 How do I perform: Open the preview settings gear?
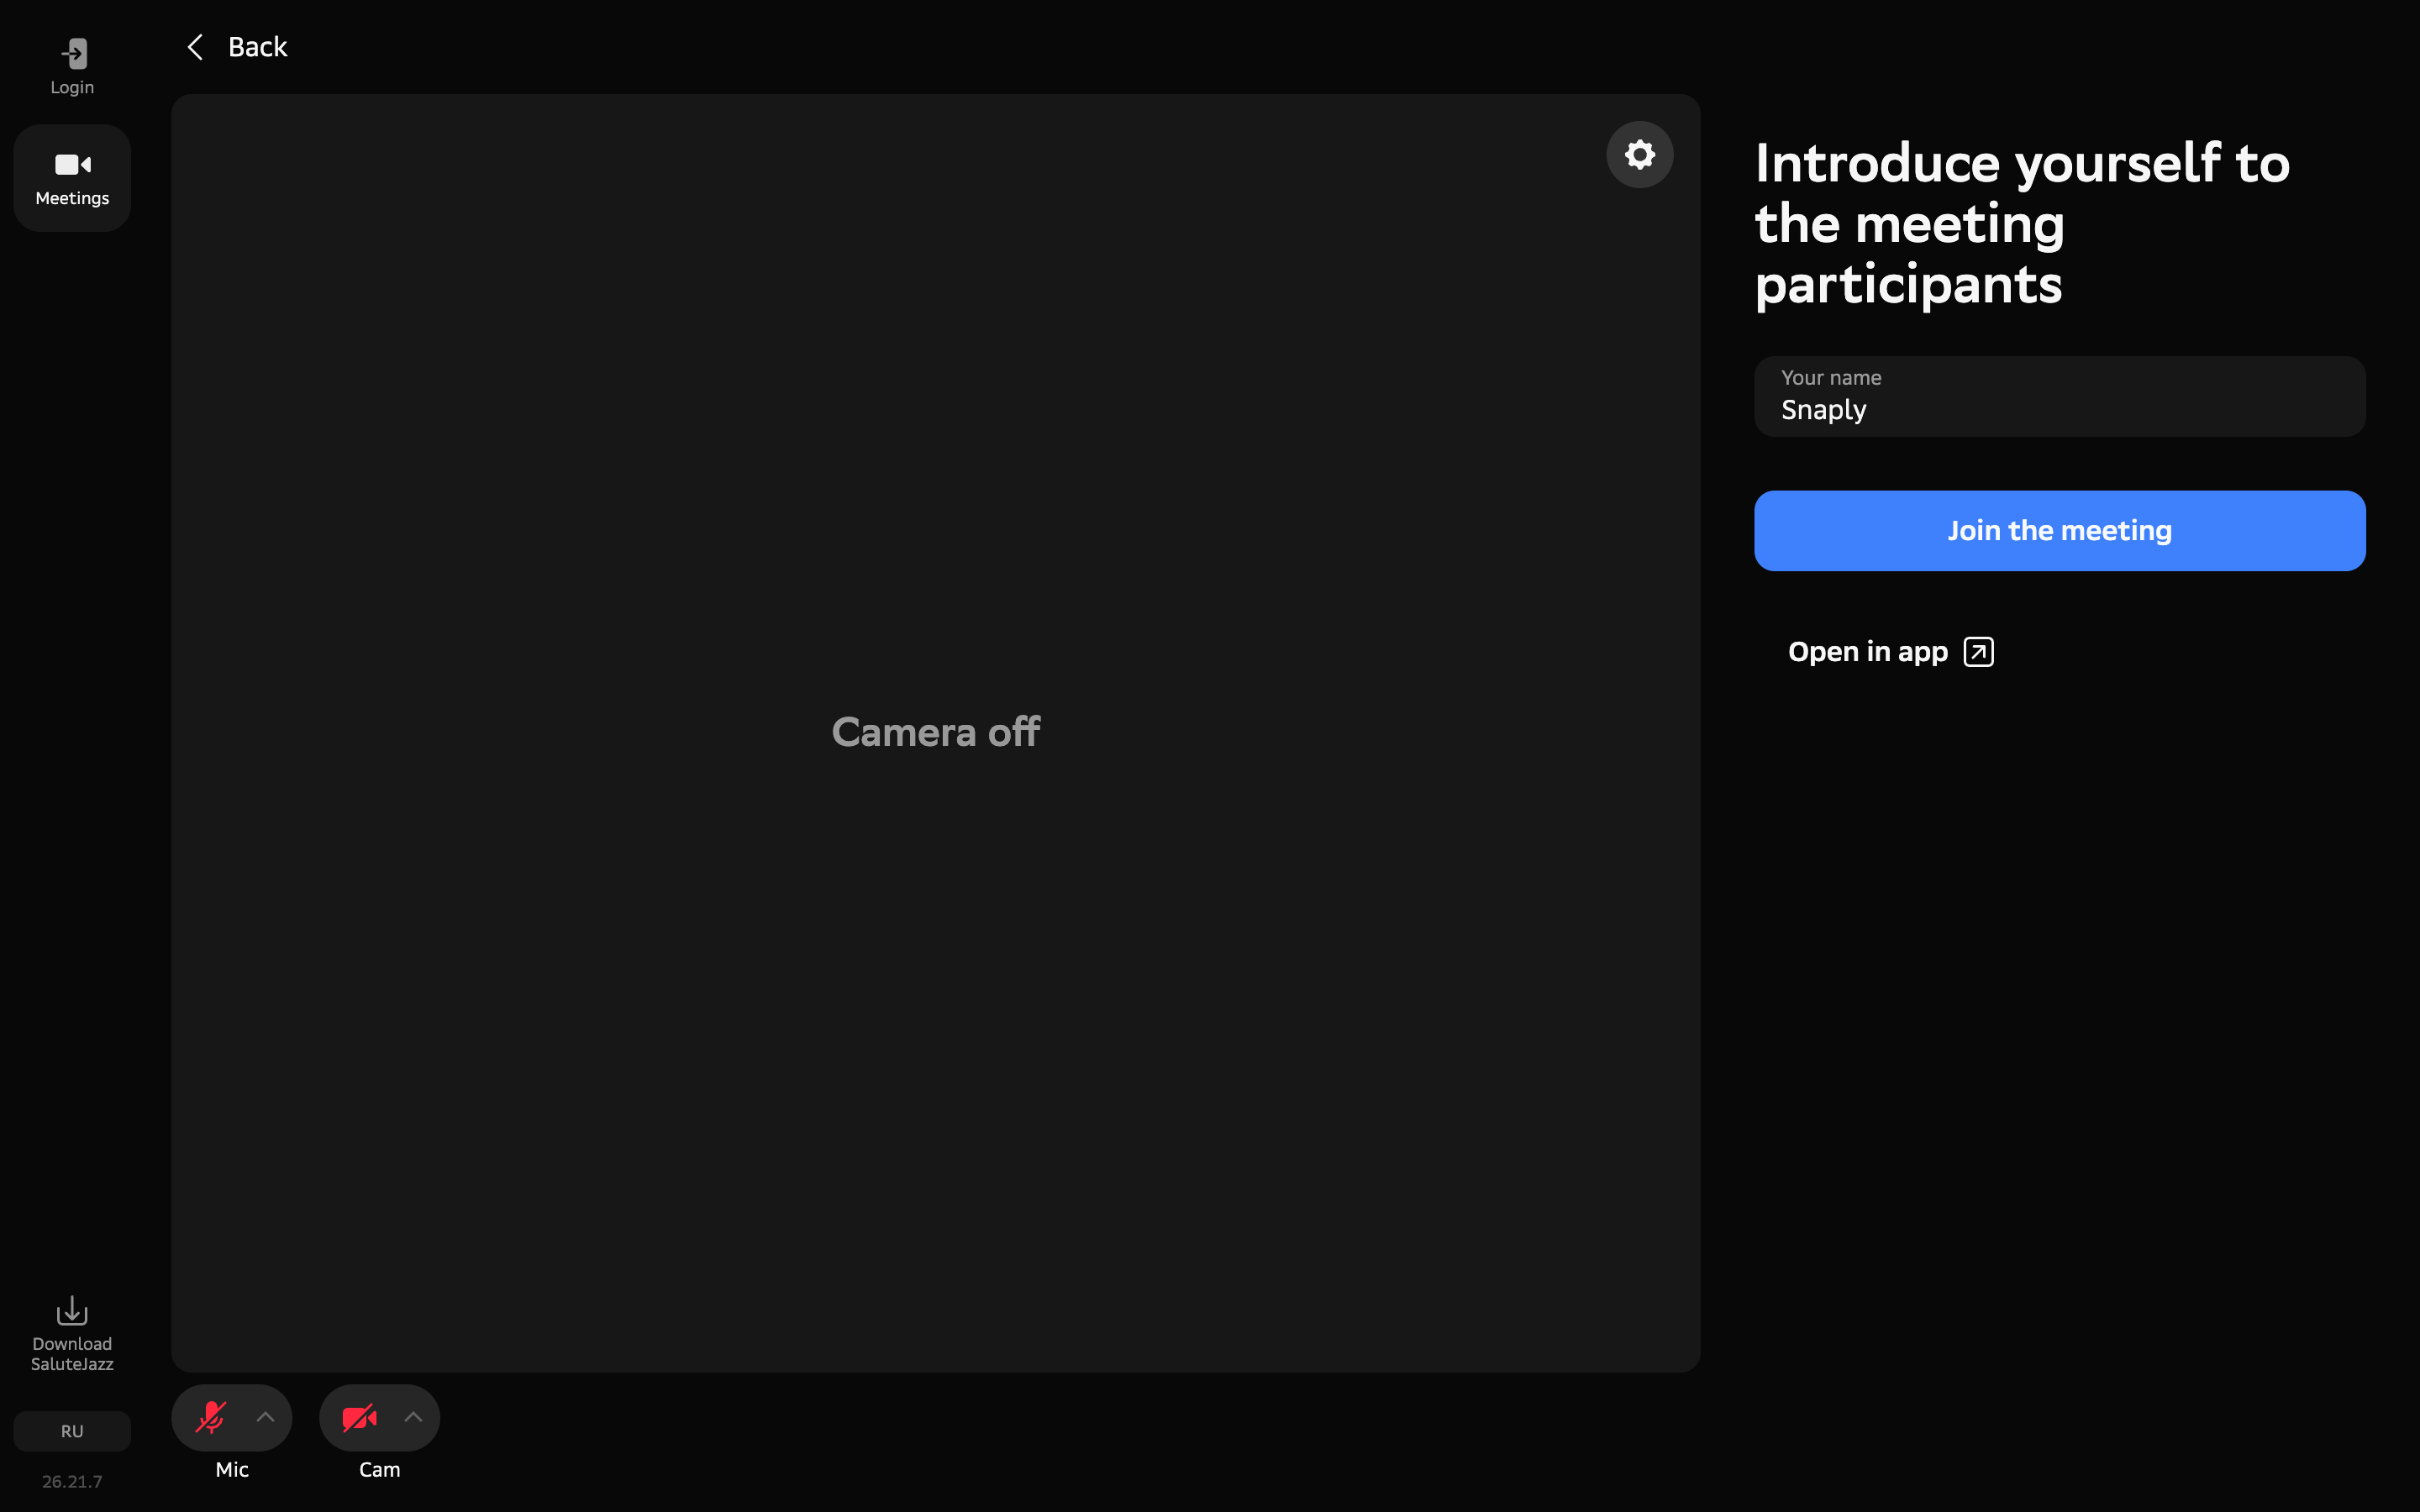tap(1639, 155)
